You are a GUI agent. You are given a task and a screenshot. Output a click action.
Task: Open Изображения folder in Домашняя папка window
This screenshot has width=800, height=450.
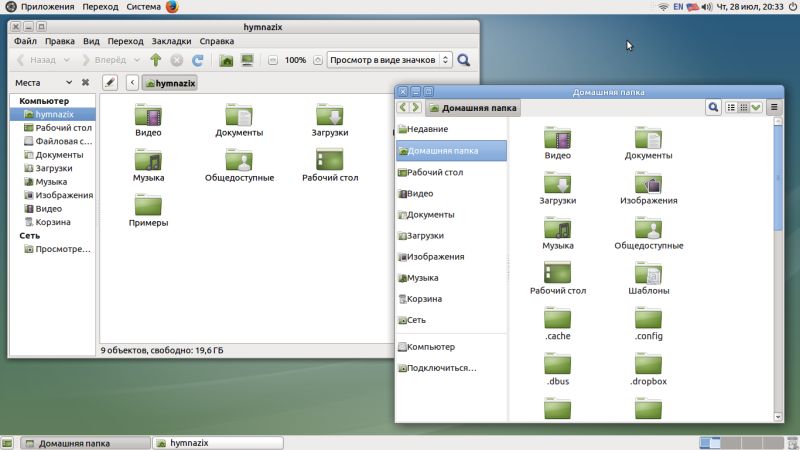coord(648,188)
